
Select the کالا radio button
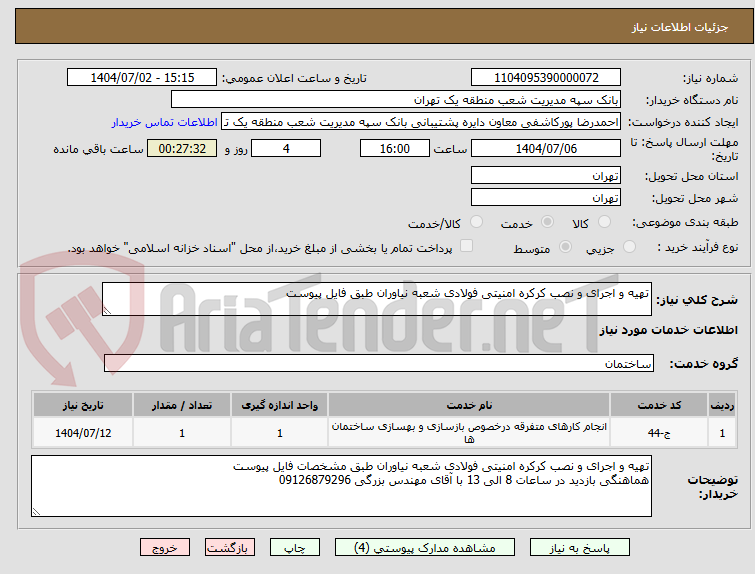(x=604, y=222)
